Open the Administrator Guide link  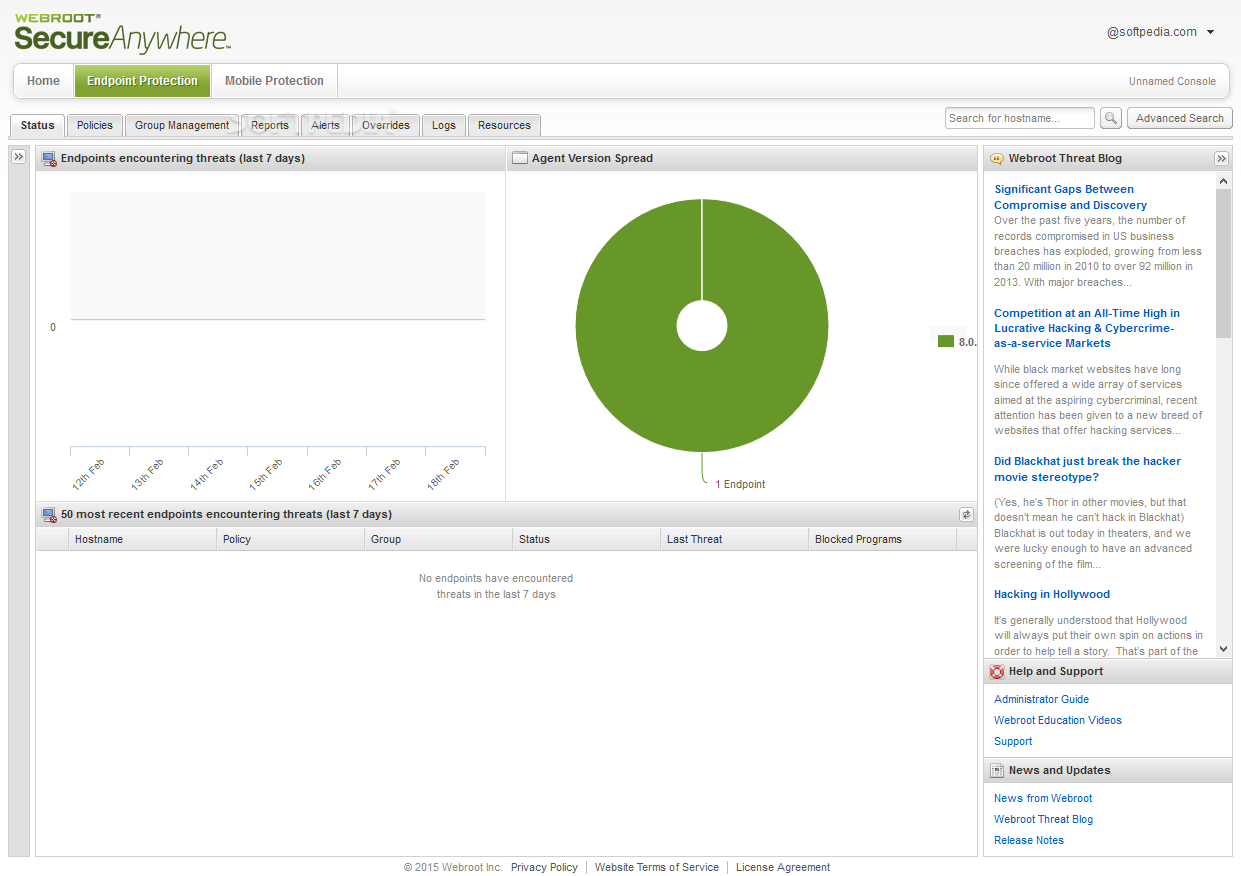coord(1041,699)
